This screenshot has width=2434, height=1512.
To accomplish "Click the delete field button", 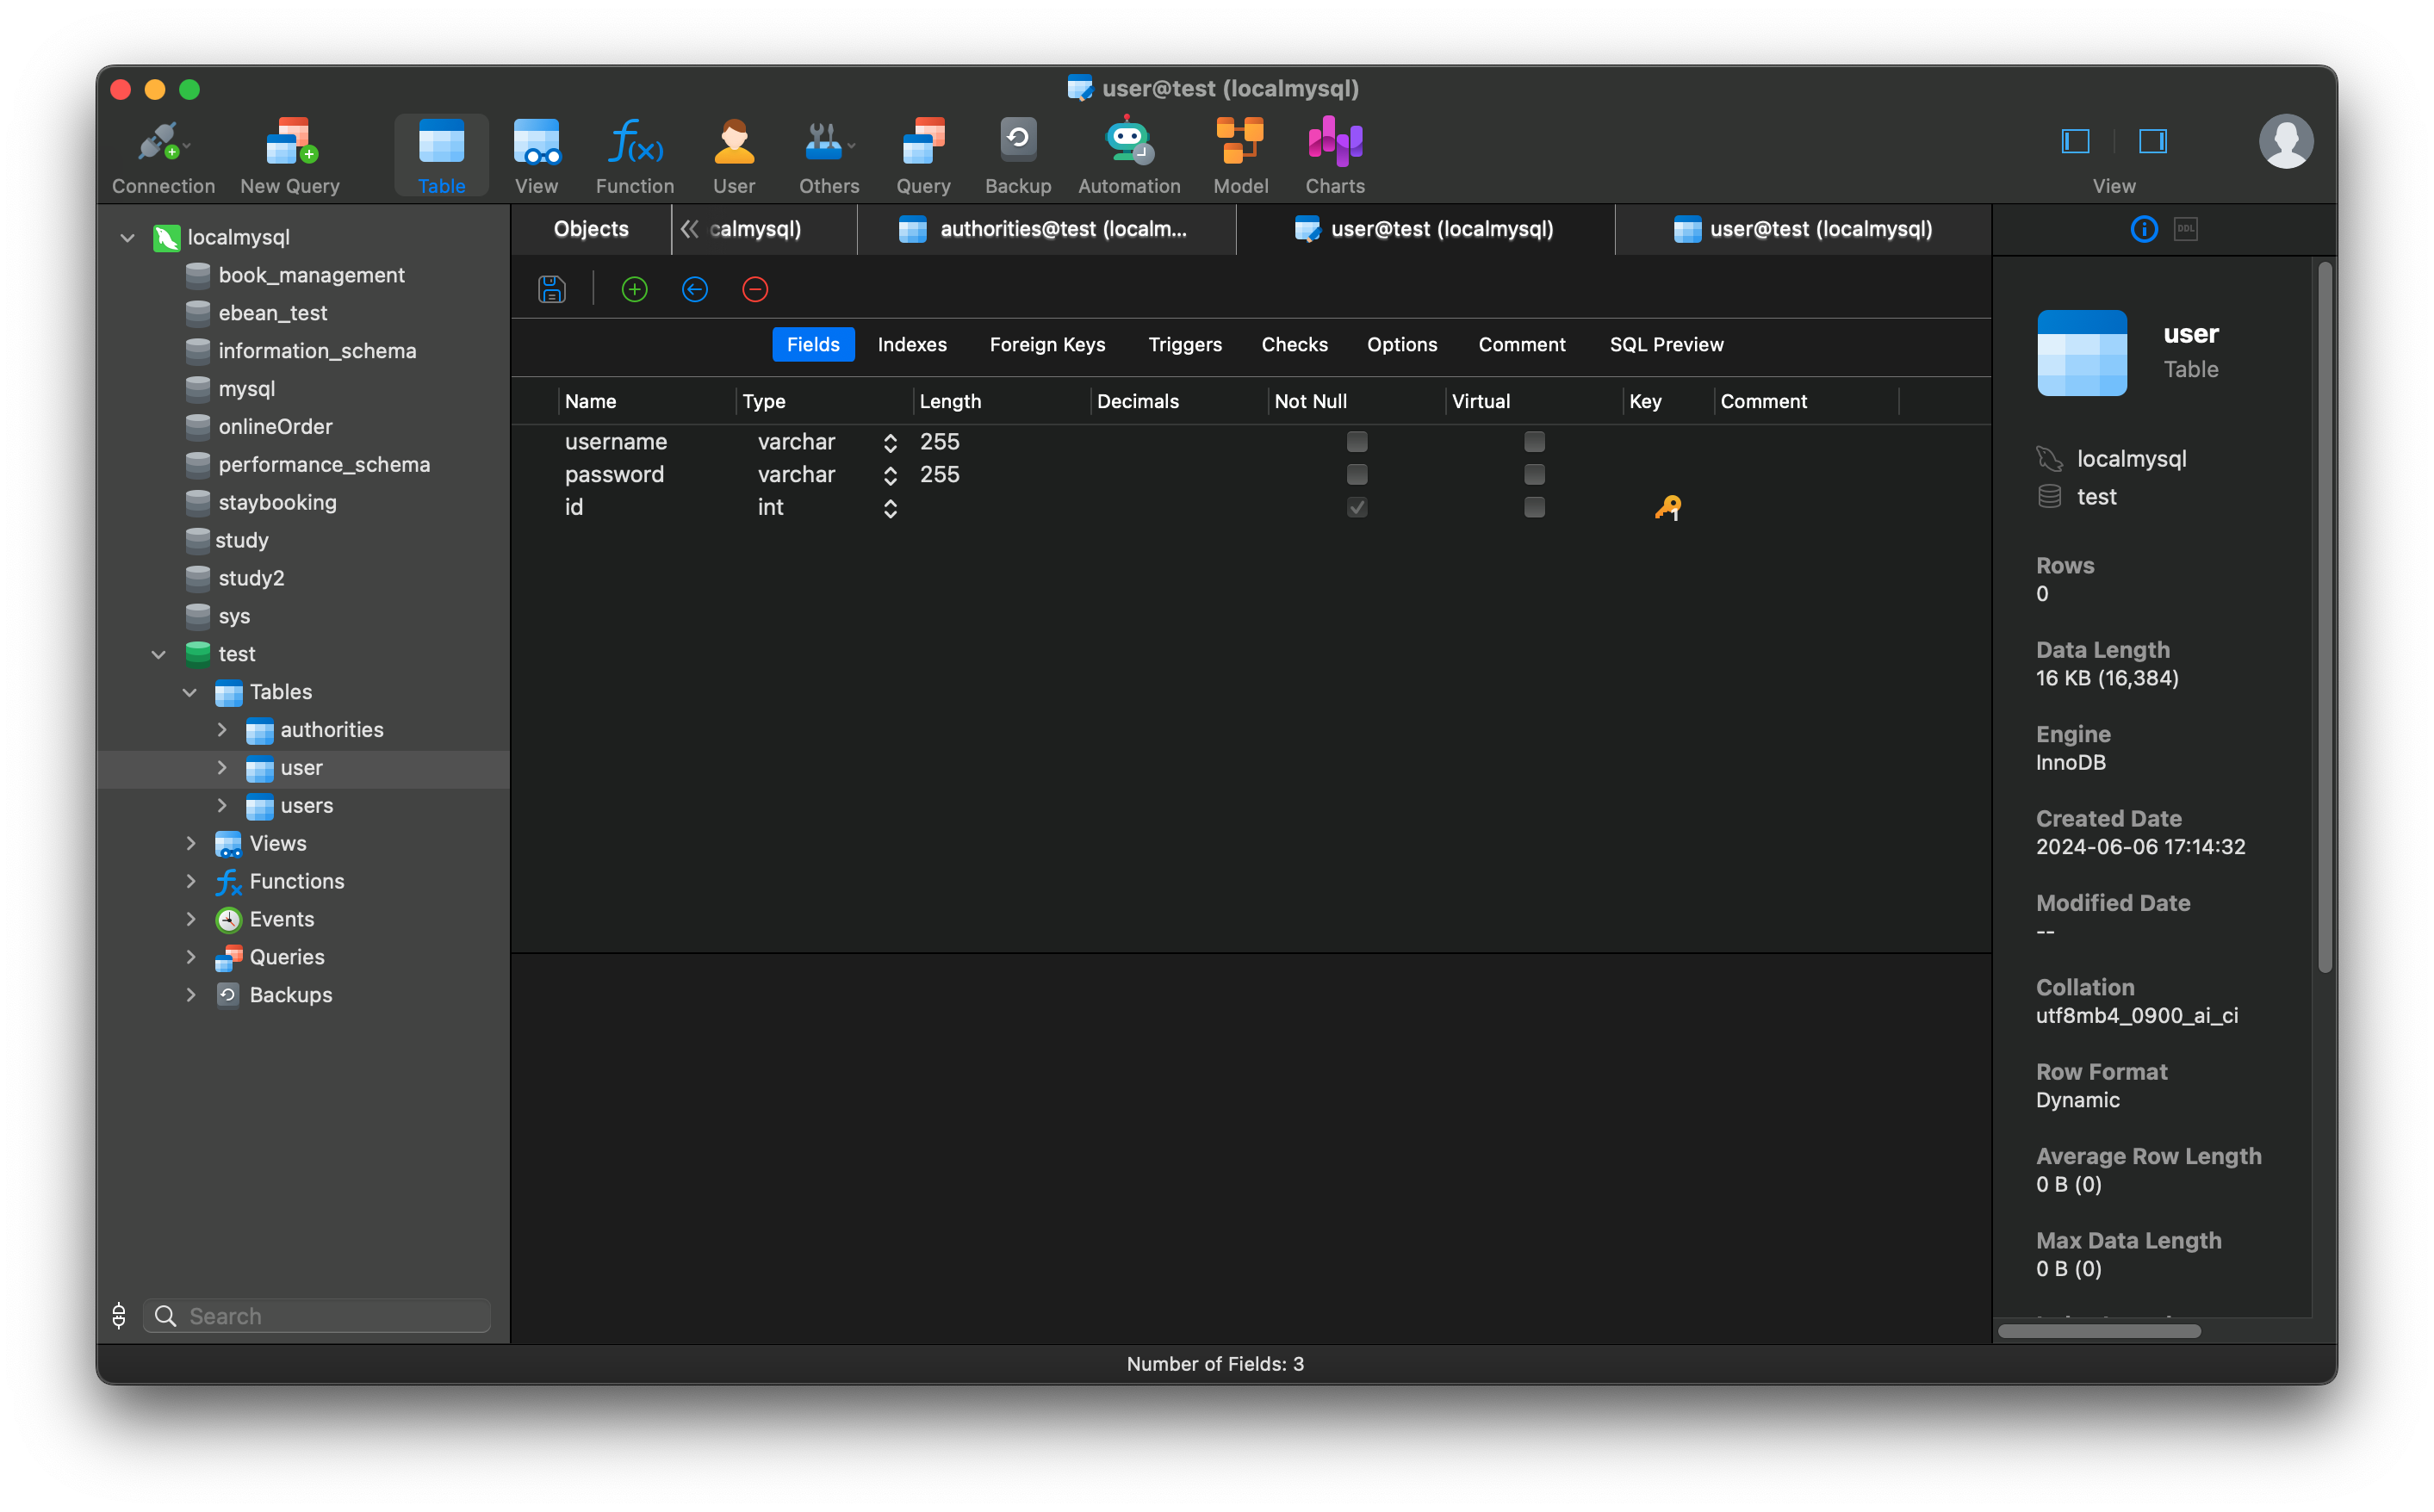I will pos(754,288).
